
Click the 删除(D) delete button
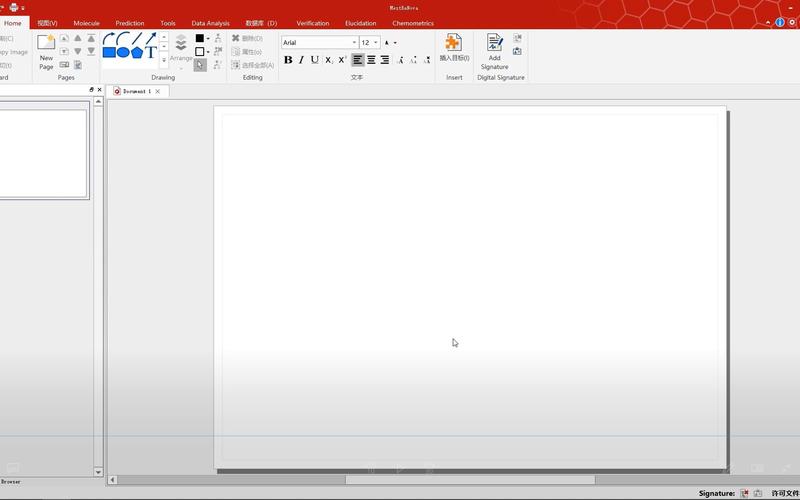tap(247, 38)
